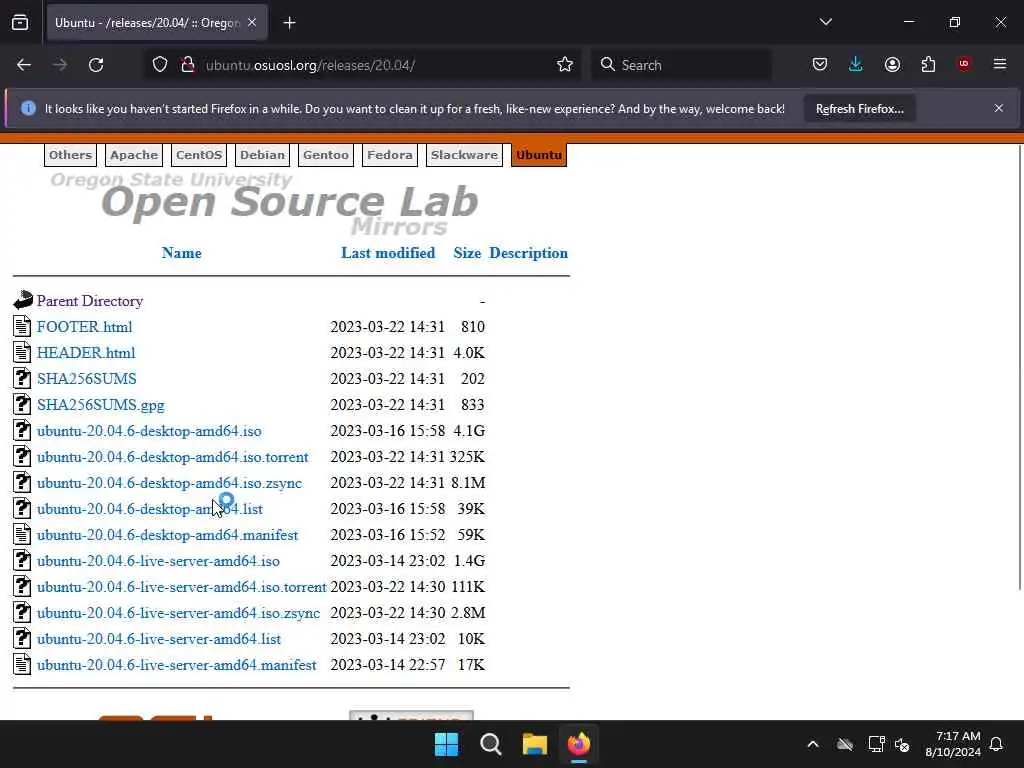The width and height of the screenshot is (1024, 768).
Task: Click the file icon beside FOOTER.html
Action: [22, 326]
